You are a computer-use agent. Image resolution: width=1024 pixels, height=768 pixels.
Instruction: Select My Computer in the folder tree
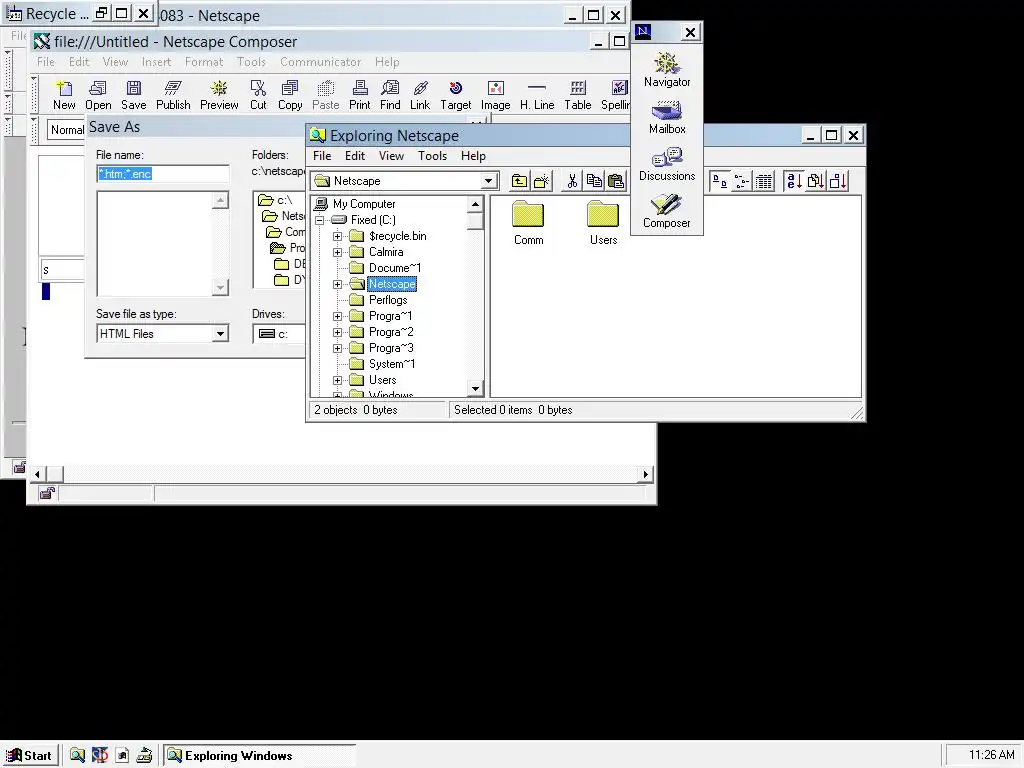click(364, 204)
